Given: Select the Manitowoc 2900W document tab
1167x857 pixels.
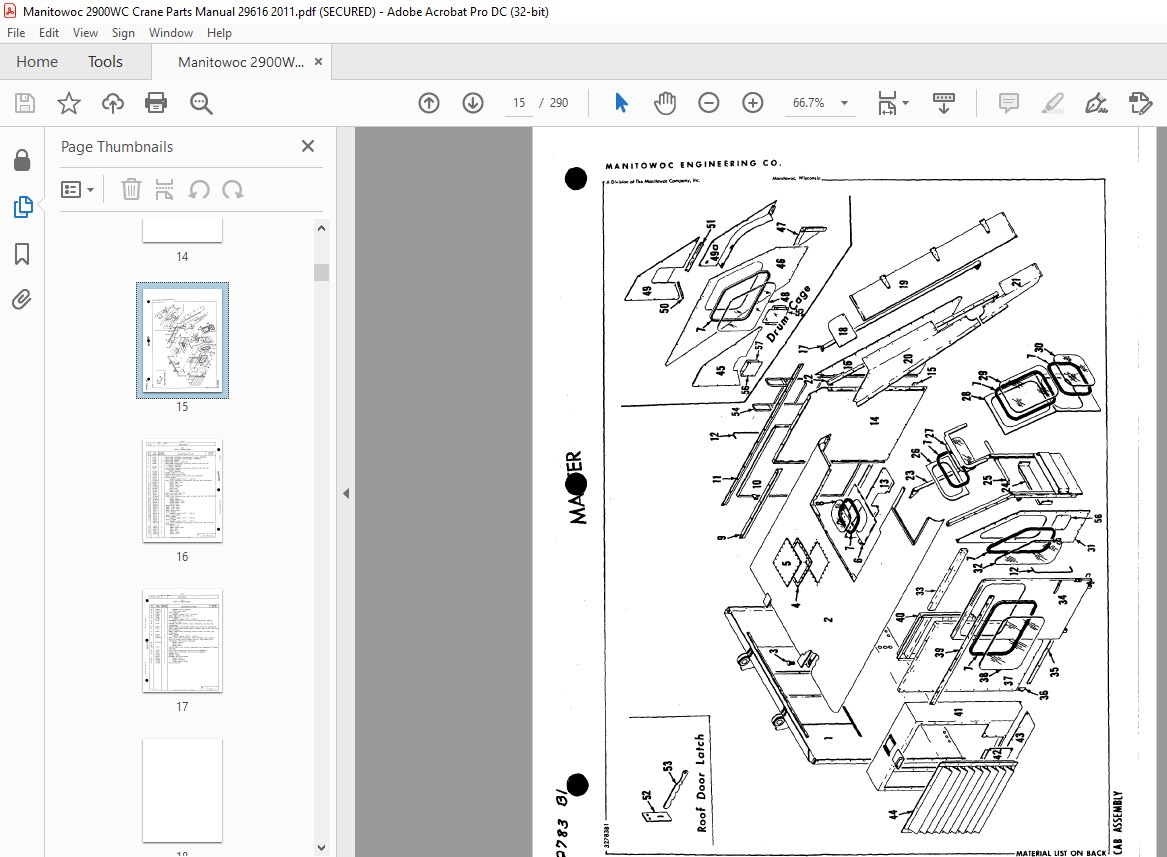Looking at the screenshot, I should point(240,62).
